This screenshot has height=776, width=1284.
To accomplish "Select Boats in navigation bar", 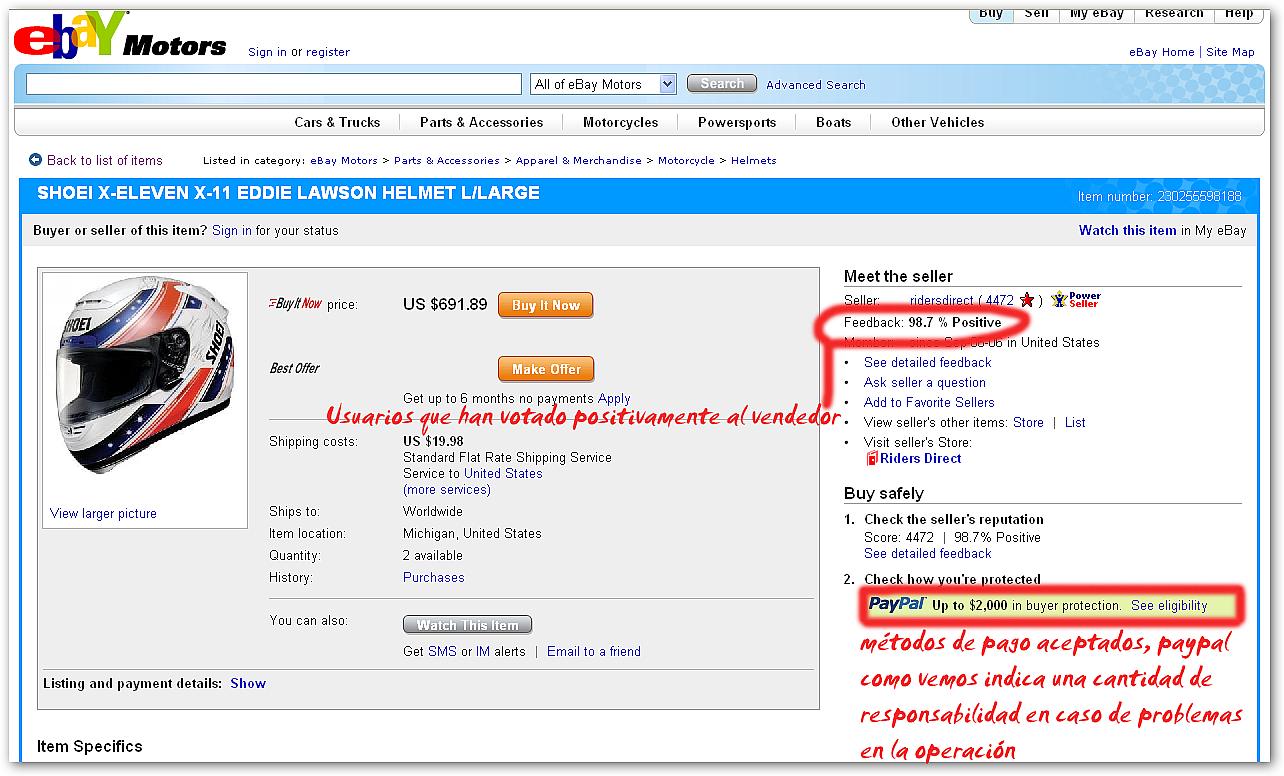I will pyautogui.click(x=834, y=122).
